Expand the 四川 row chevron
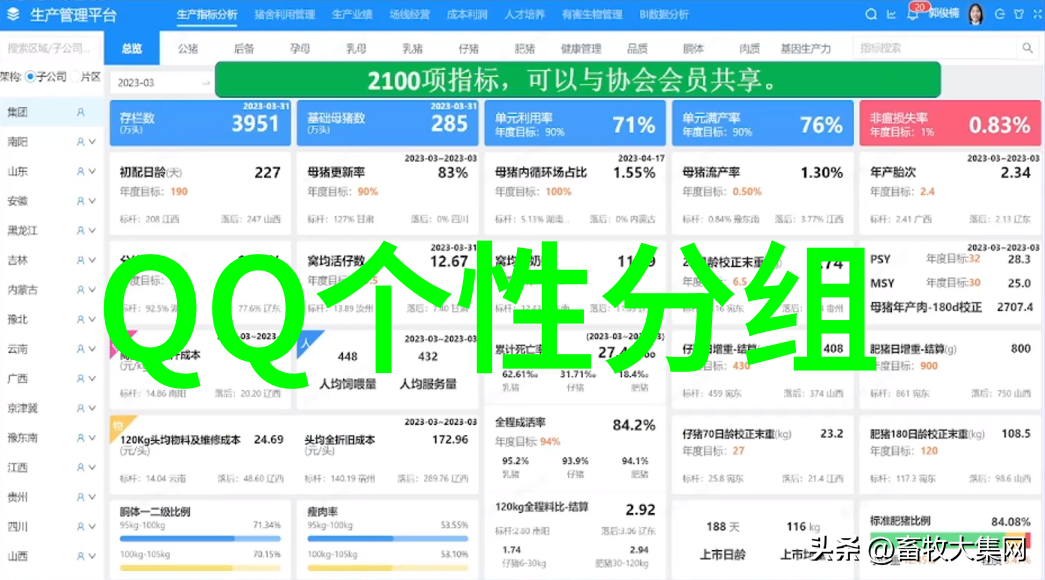 pos(93,527)
